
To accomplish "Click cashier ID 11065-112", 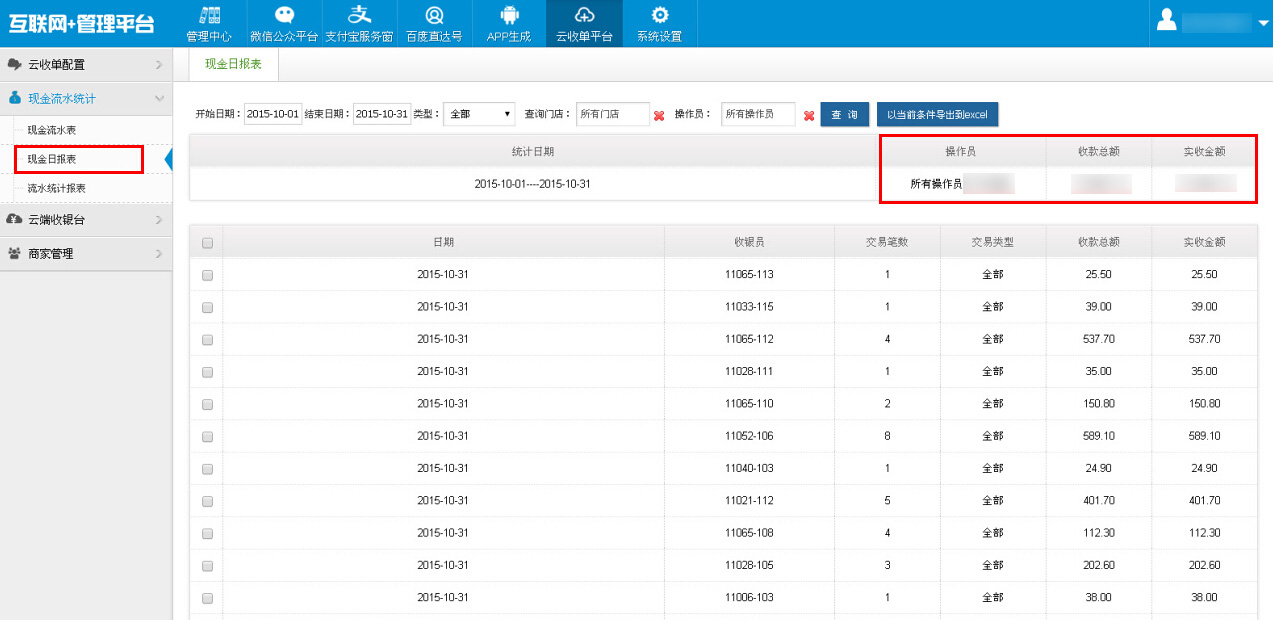I will point(749,339).
